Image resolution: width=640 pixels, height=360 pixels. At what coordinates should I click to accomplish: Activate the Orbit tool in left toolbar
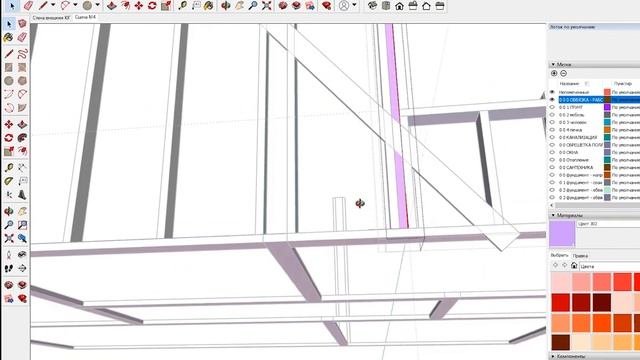[9, 211]
